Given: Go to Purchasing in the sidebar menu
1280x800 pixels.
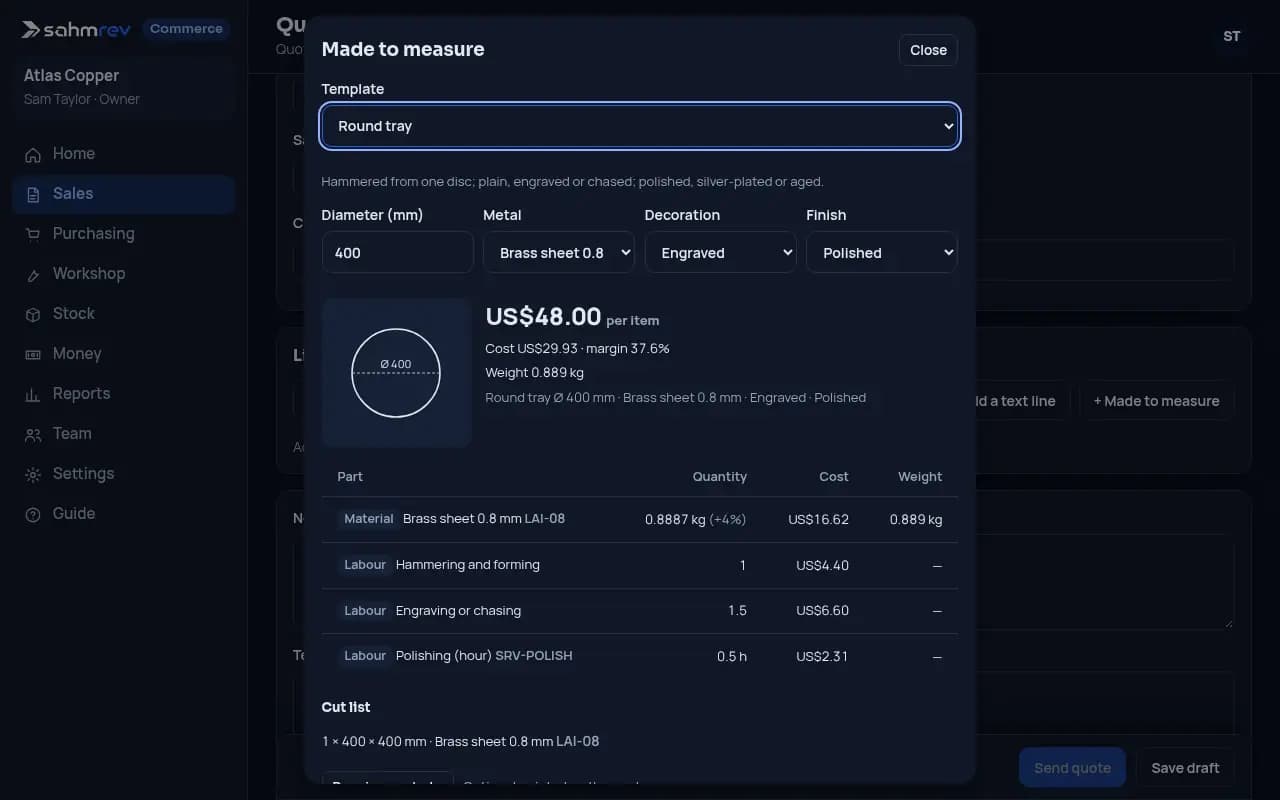Looking at the screenshot, I should [x=124, y=234].
